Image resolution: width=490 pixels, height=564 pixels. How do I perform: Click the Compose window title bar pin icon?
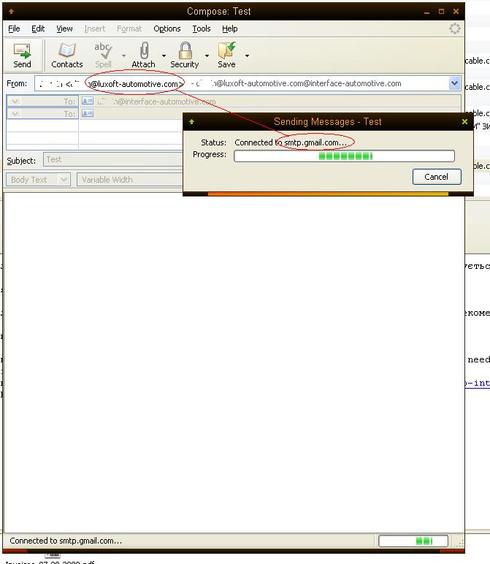point(11,12)
